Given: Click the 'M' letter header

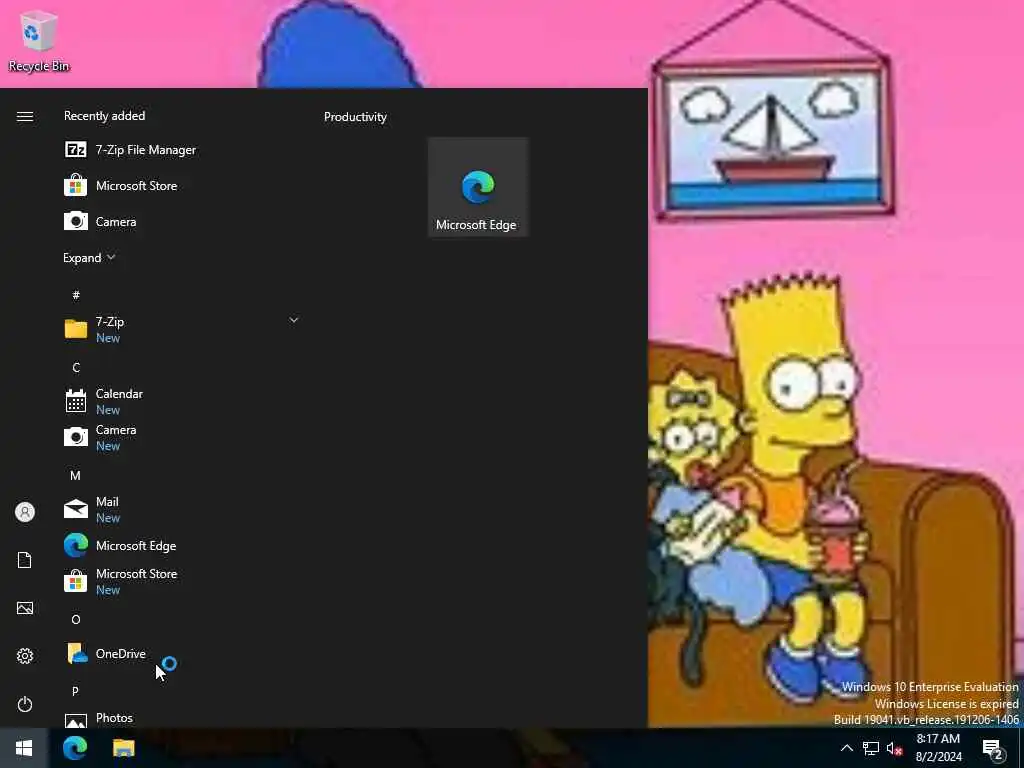Looking at the screenshot, I should click(x=76, y=475).
